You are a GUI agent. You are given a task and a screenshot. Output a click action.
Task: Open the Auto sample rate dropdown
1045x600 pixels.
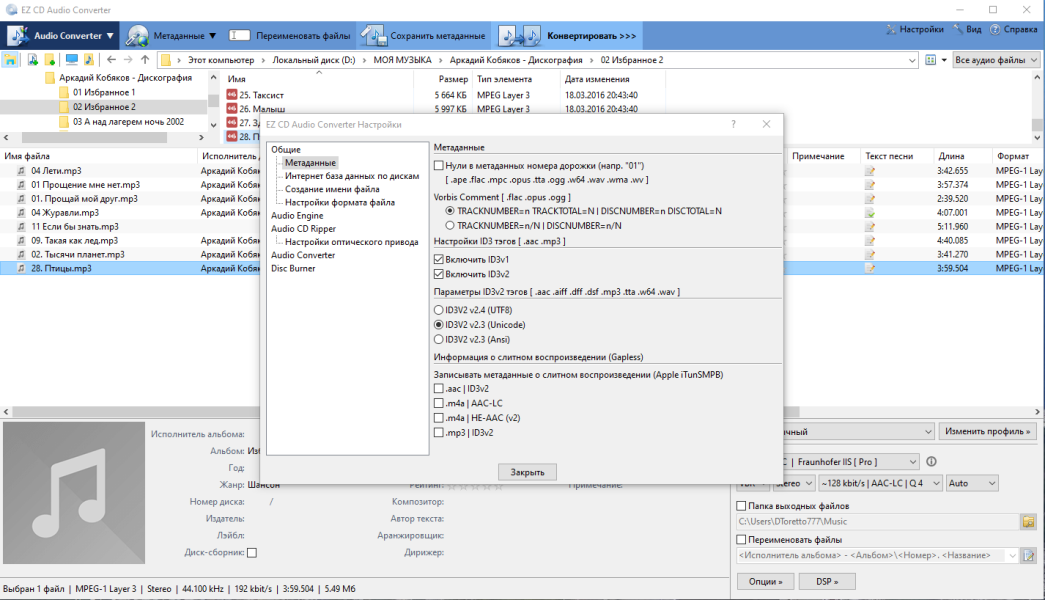pos(972,483)
